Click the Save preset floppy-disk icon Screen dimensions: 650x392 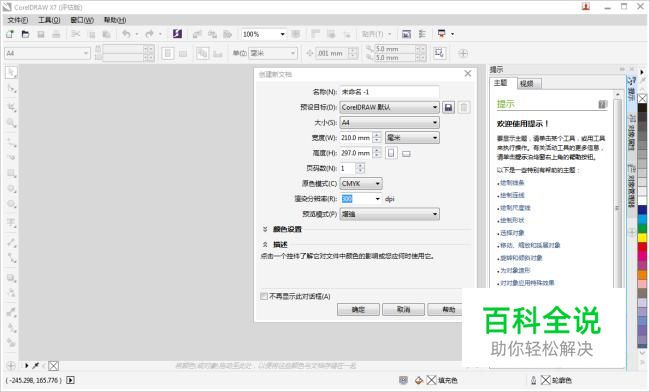(x=448, y=107)
